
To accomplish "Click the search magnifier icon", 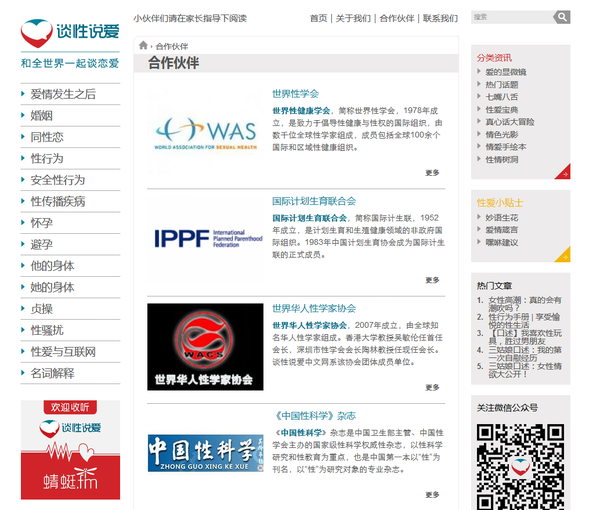I will pos(562,17).
